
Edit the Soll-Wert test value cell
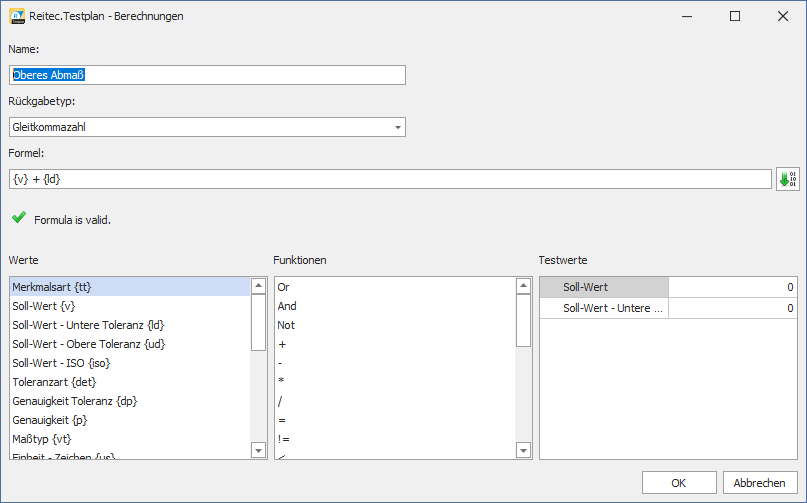pos(732,288)
